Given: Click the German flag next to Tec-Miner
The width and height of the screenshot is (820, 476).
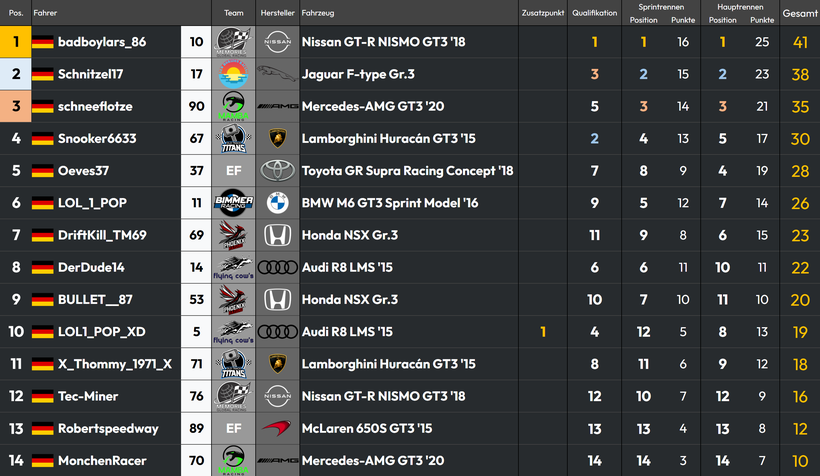Looking at the screenshot, I should 42,396.
